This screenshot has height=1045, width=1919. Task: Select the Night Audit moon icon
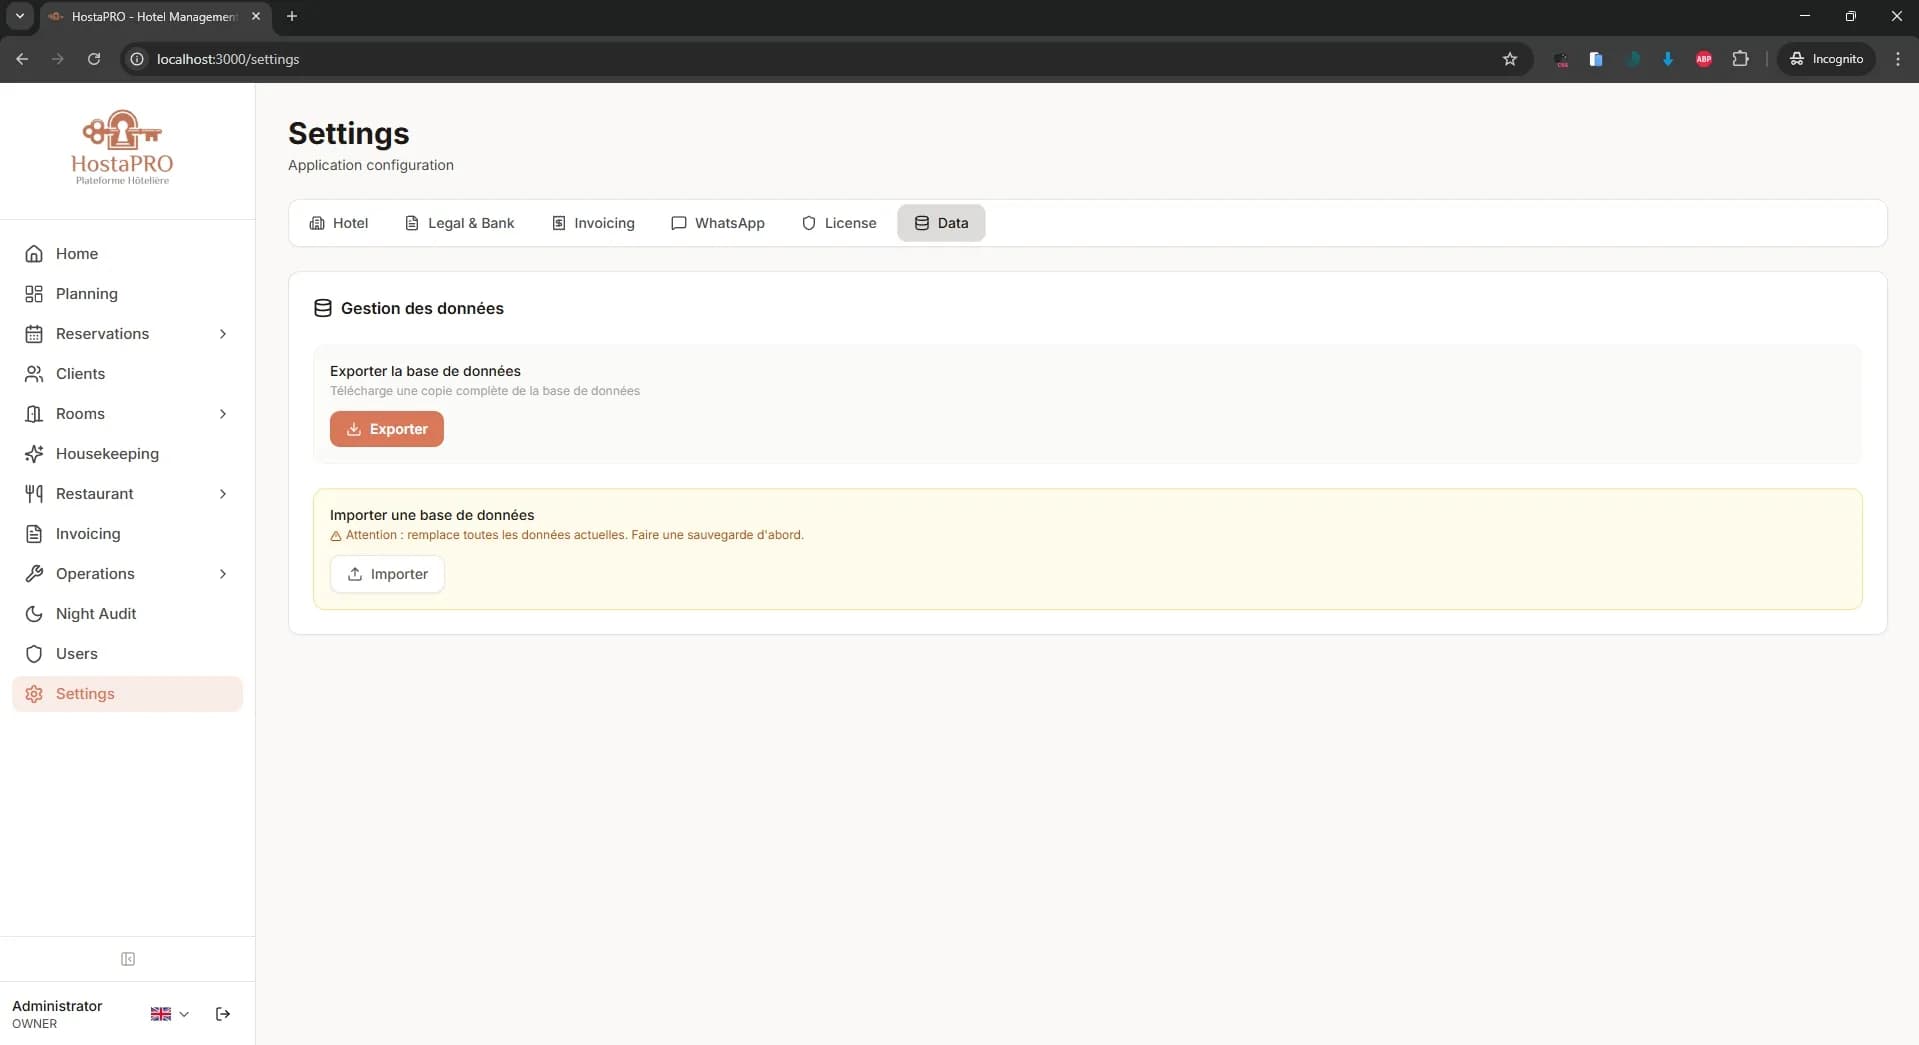(x=33, y=614)
